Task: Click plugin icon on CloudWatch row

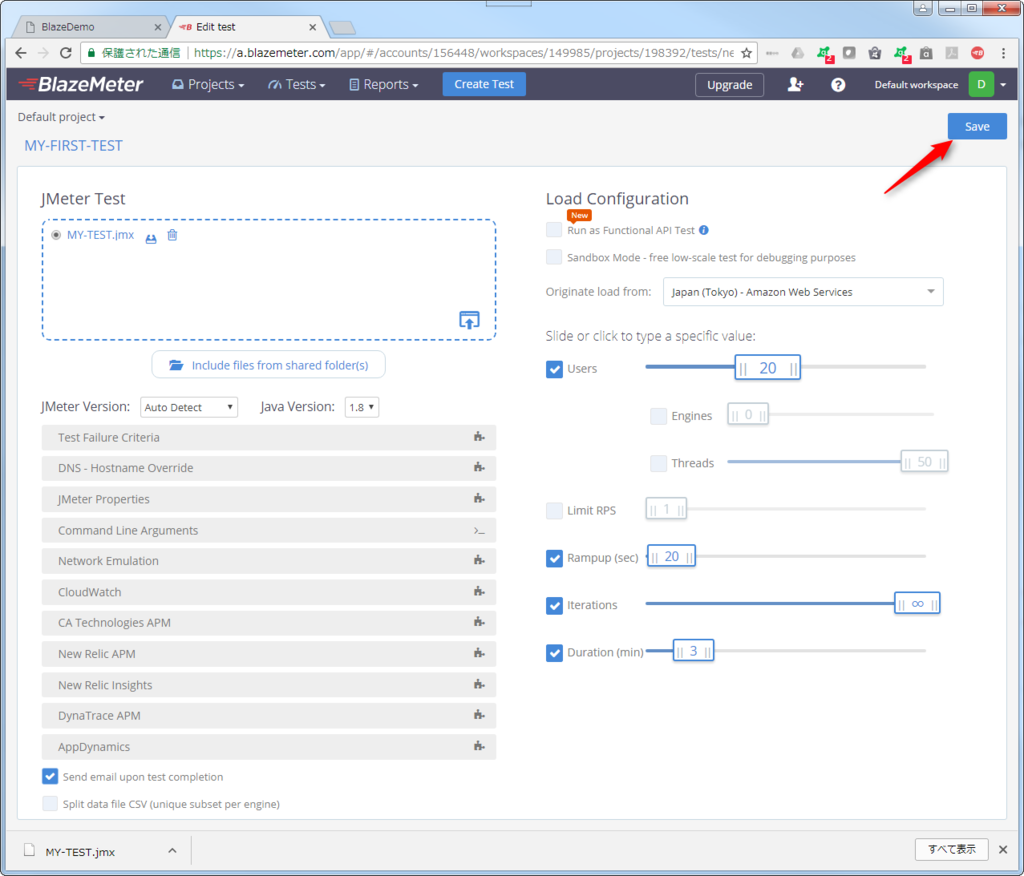Action: 479,592
